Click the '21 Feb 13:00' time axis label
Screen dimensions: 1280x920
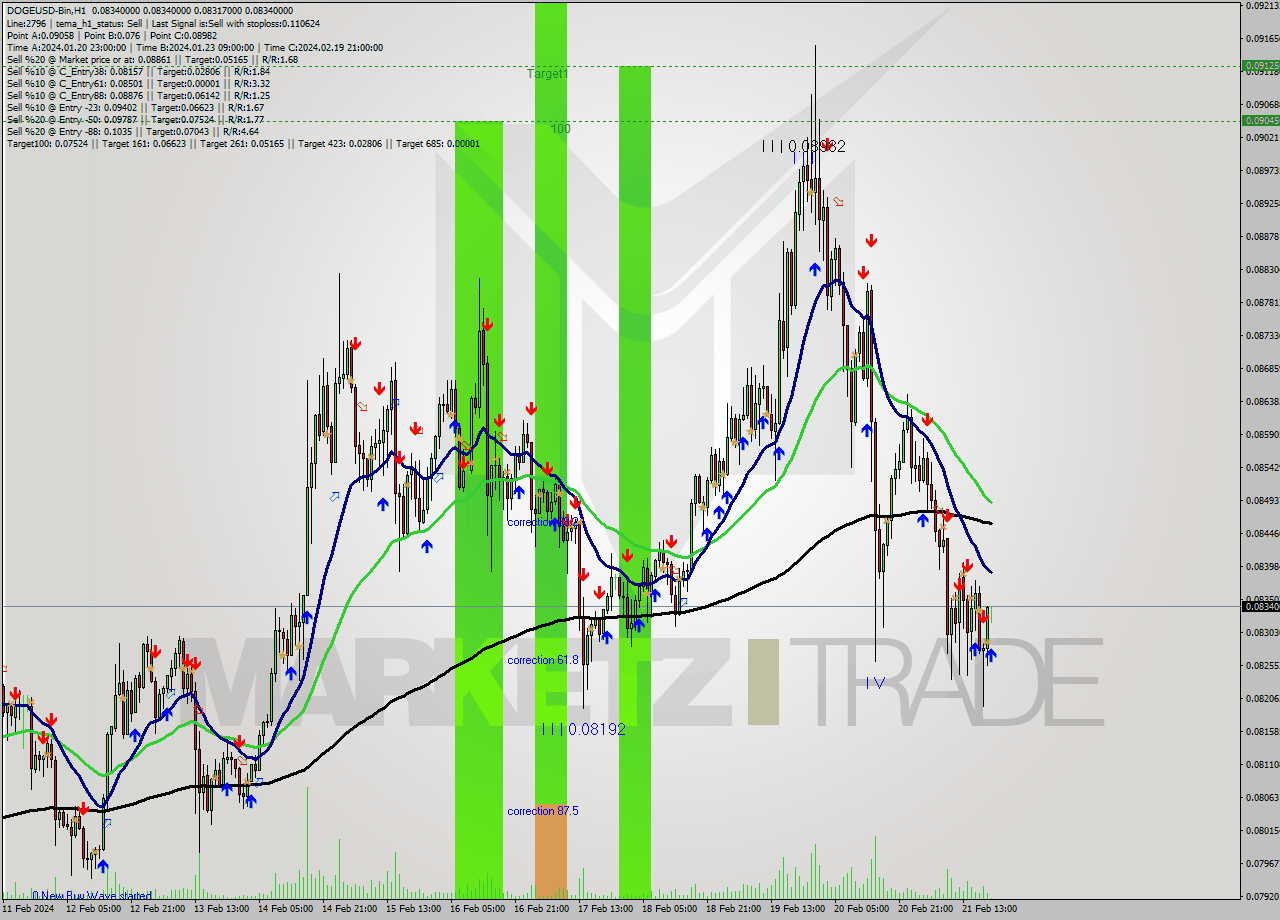click(990, 909)
